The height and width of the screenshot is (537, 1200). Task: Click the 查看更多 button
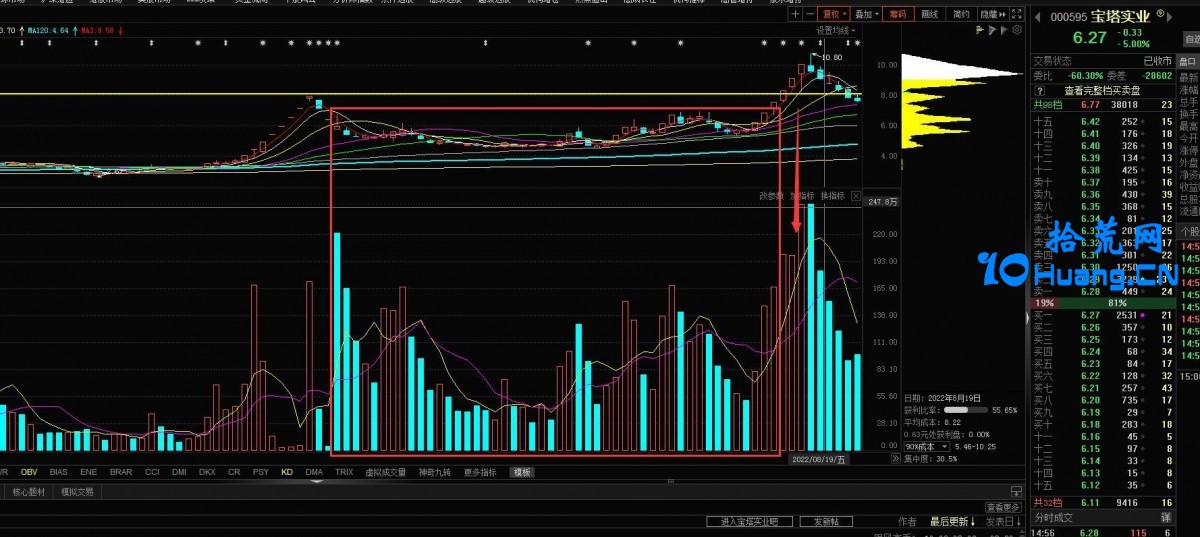pyautogui.click(x=1003, y=507)
